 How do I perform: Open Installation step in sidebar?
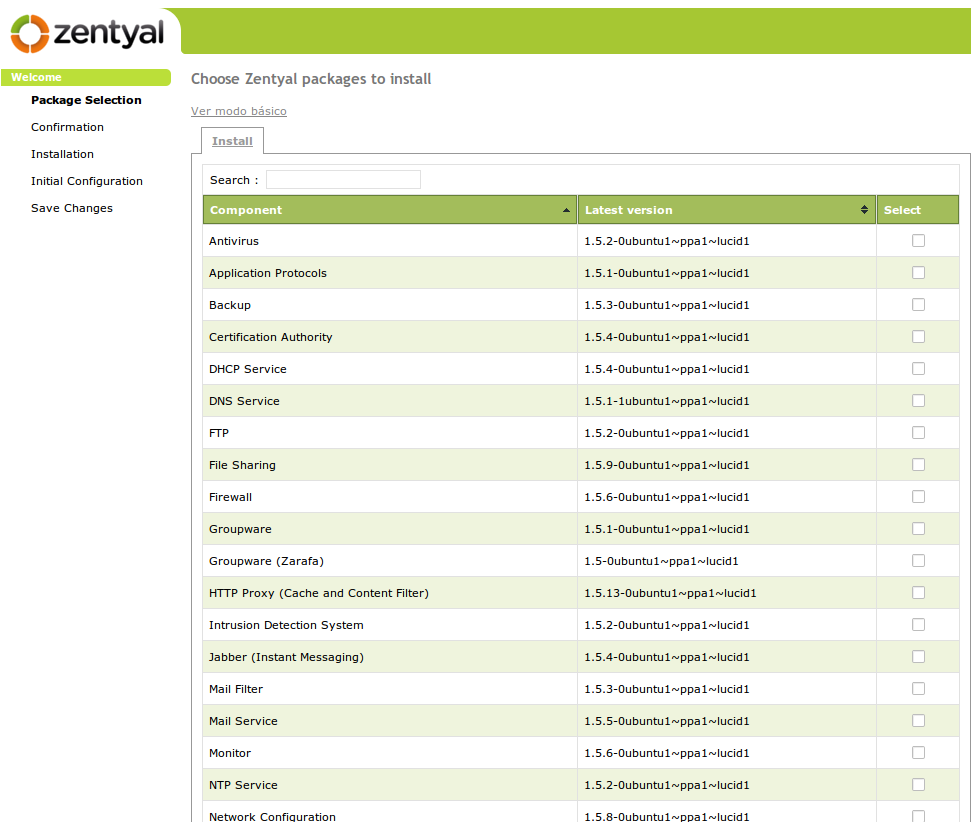(62, 154)
